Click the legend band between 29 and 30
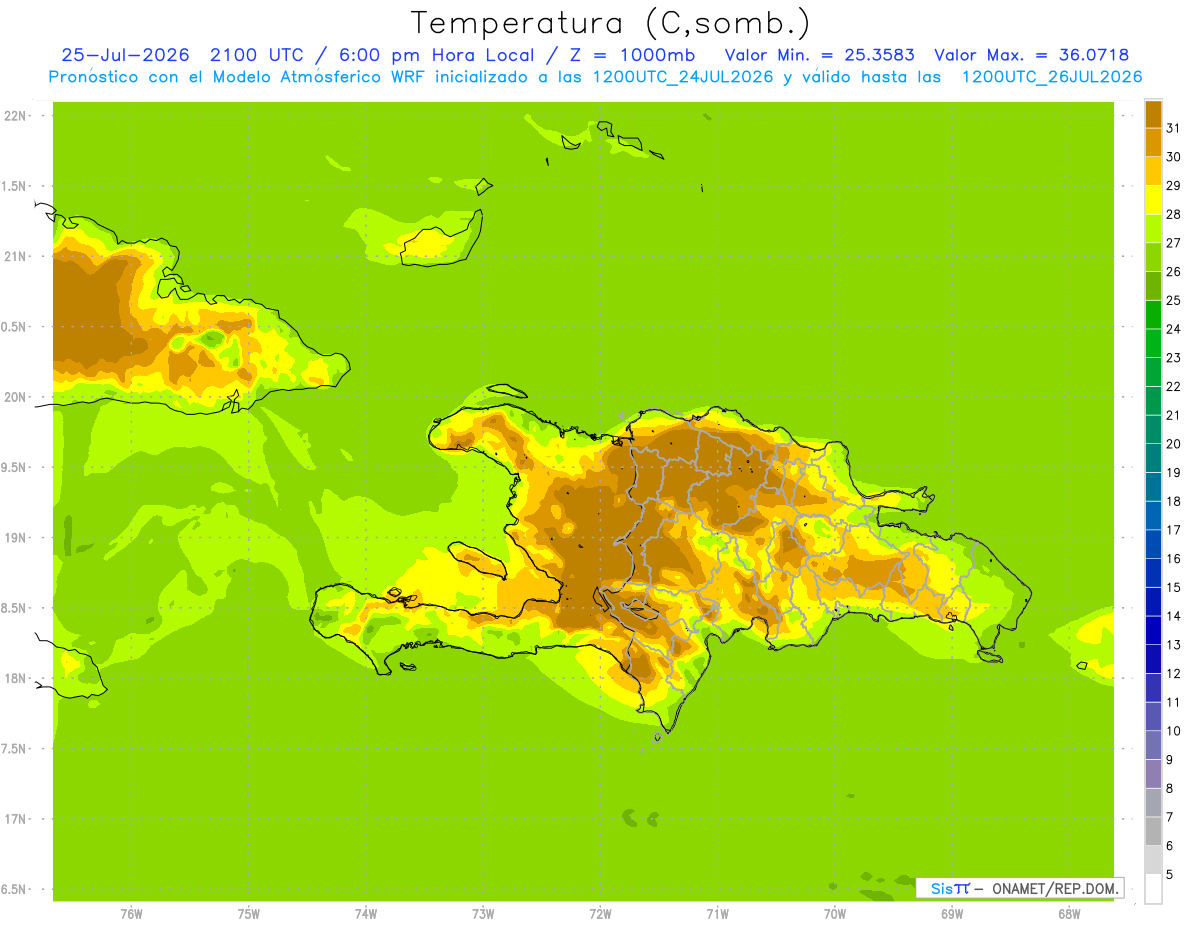The height and width of the screenshot is (927, 1200). (1153, 171)
